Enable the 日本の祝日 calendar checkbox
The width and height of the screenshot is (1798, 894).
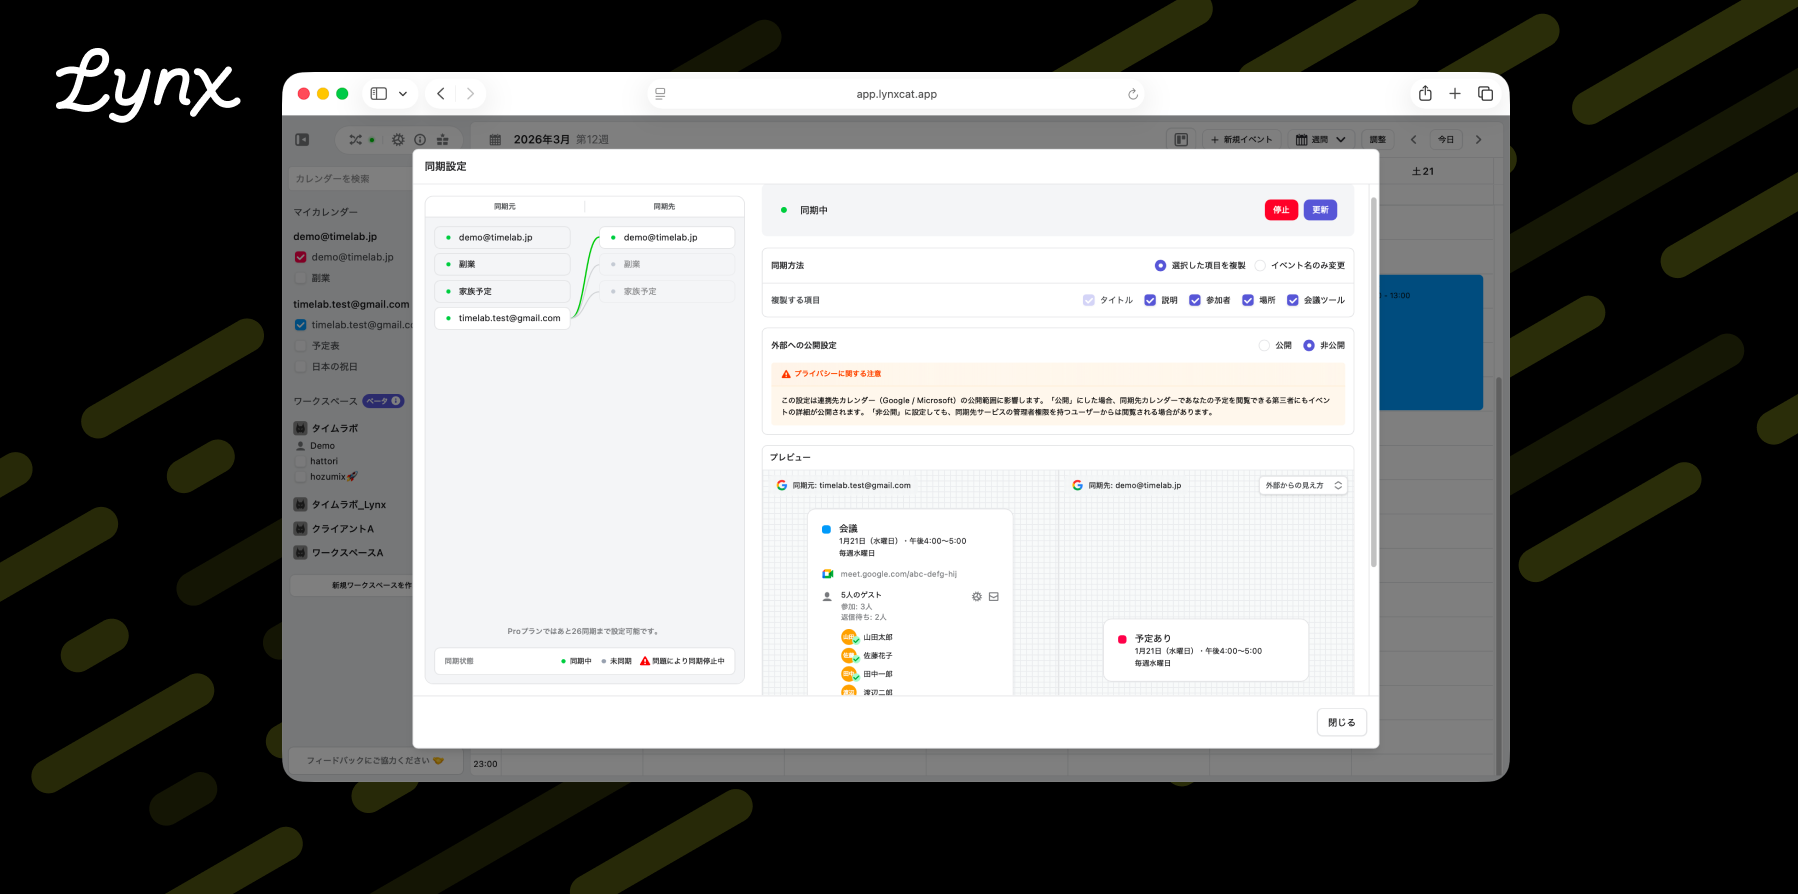[x=300, y=367]
